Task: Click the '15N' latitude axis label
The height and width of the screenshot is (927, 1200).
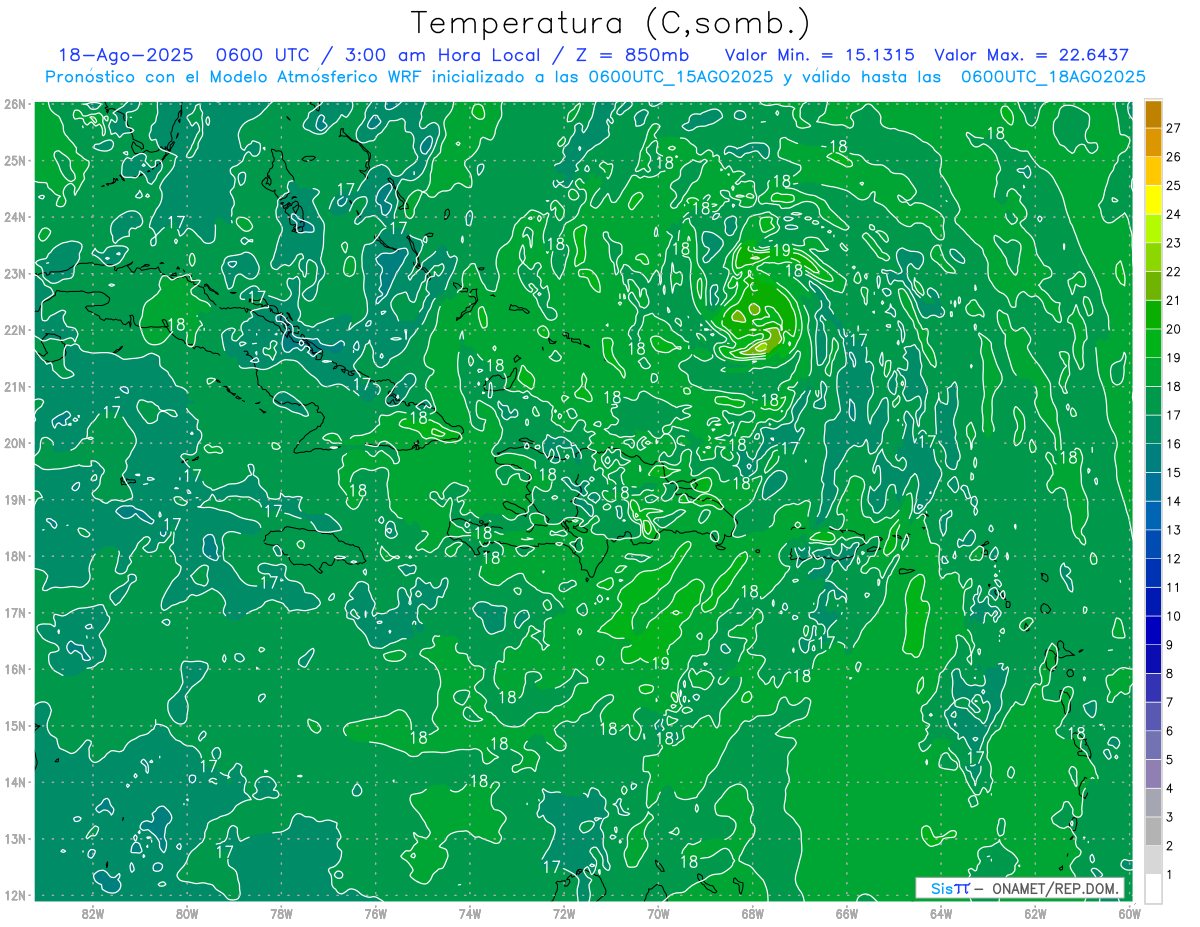Action: point(15,726)
